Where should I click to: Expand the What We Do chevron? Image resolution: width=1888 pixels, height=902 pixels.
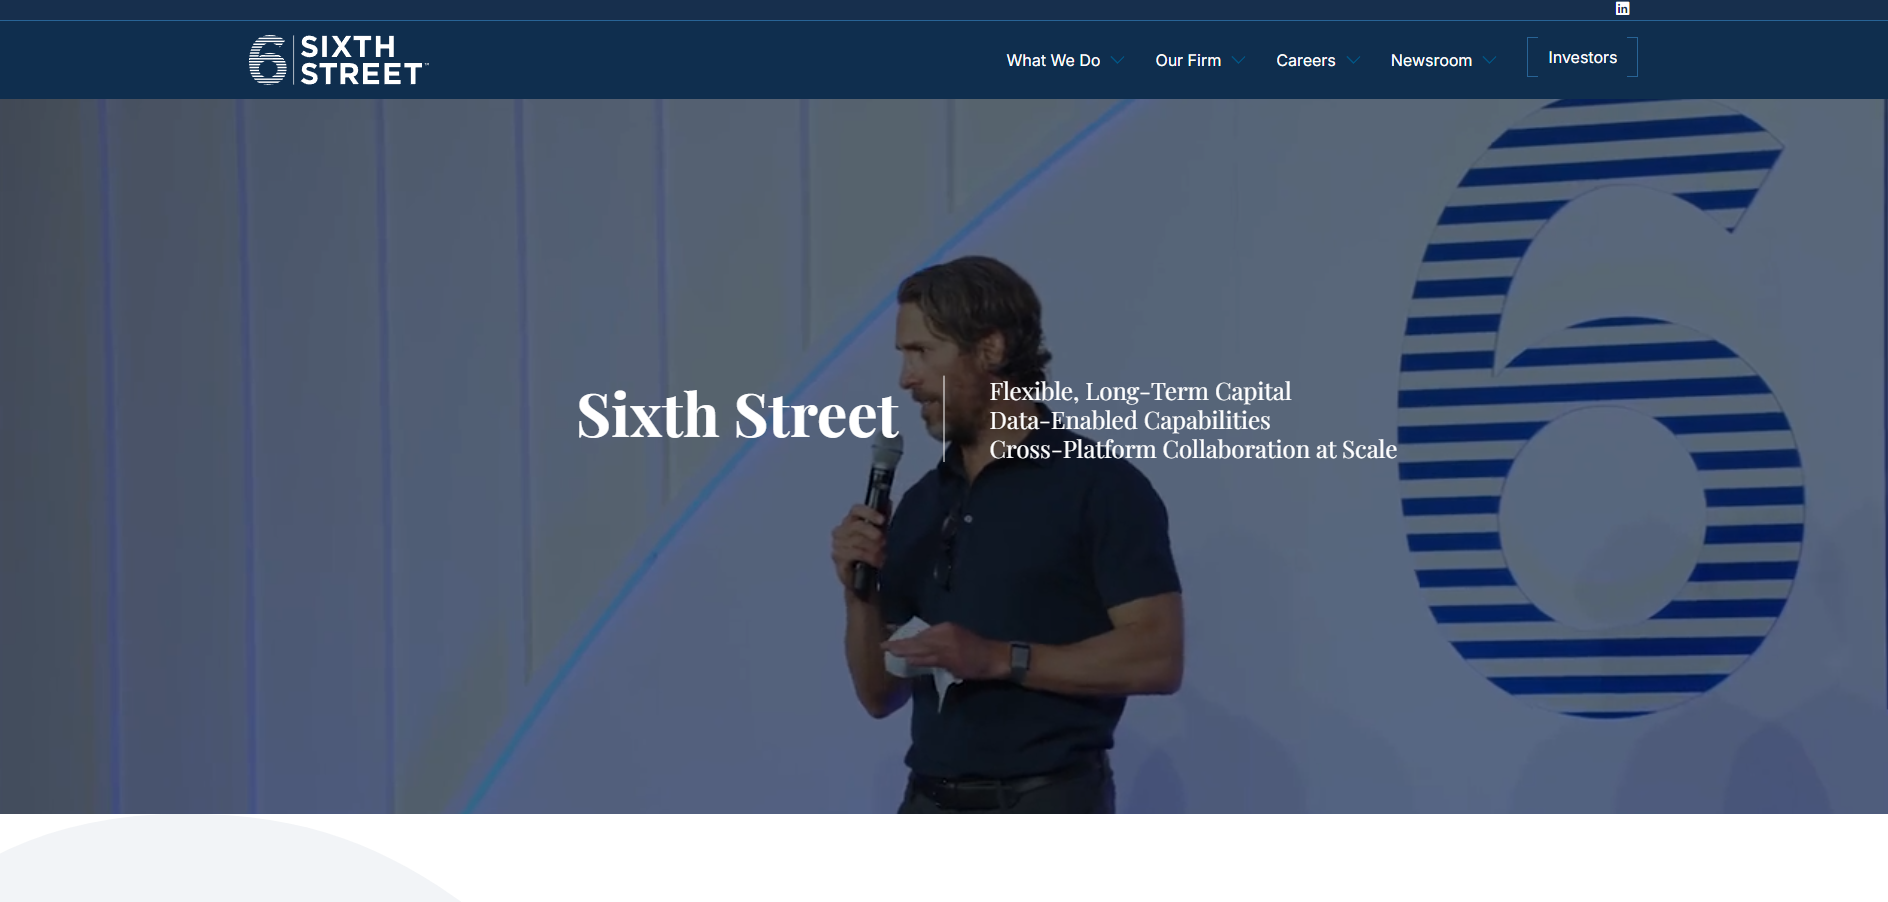[1118, 61]
